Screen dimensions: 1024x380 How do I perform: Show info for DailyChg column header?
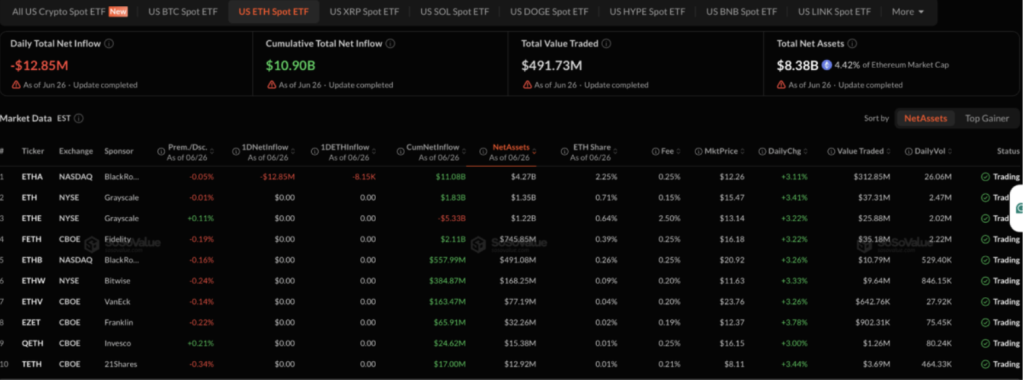(762, 151)
